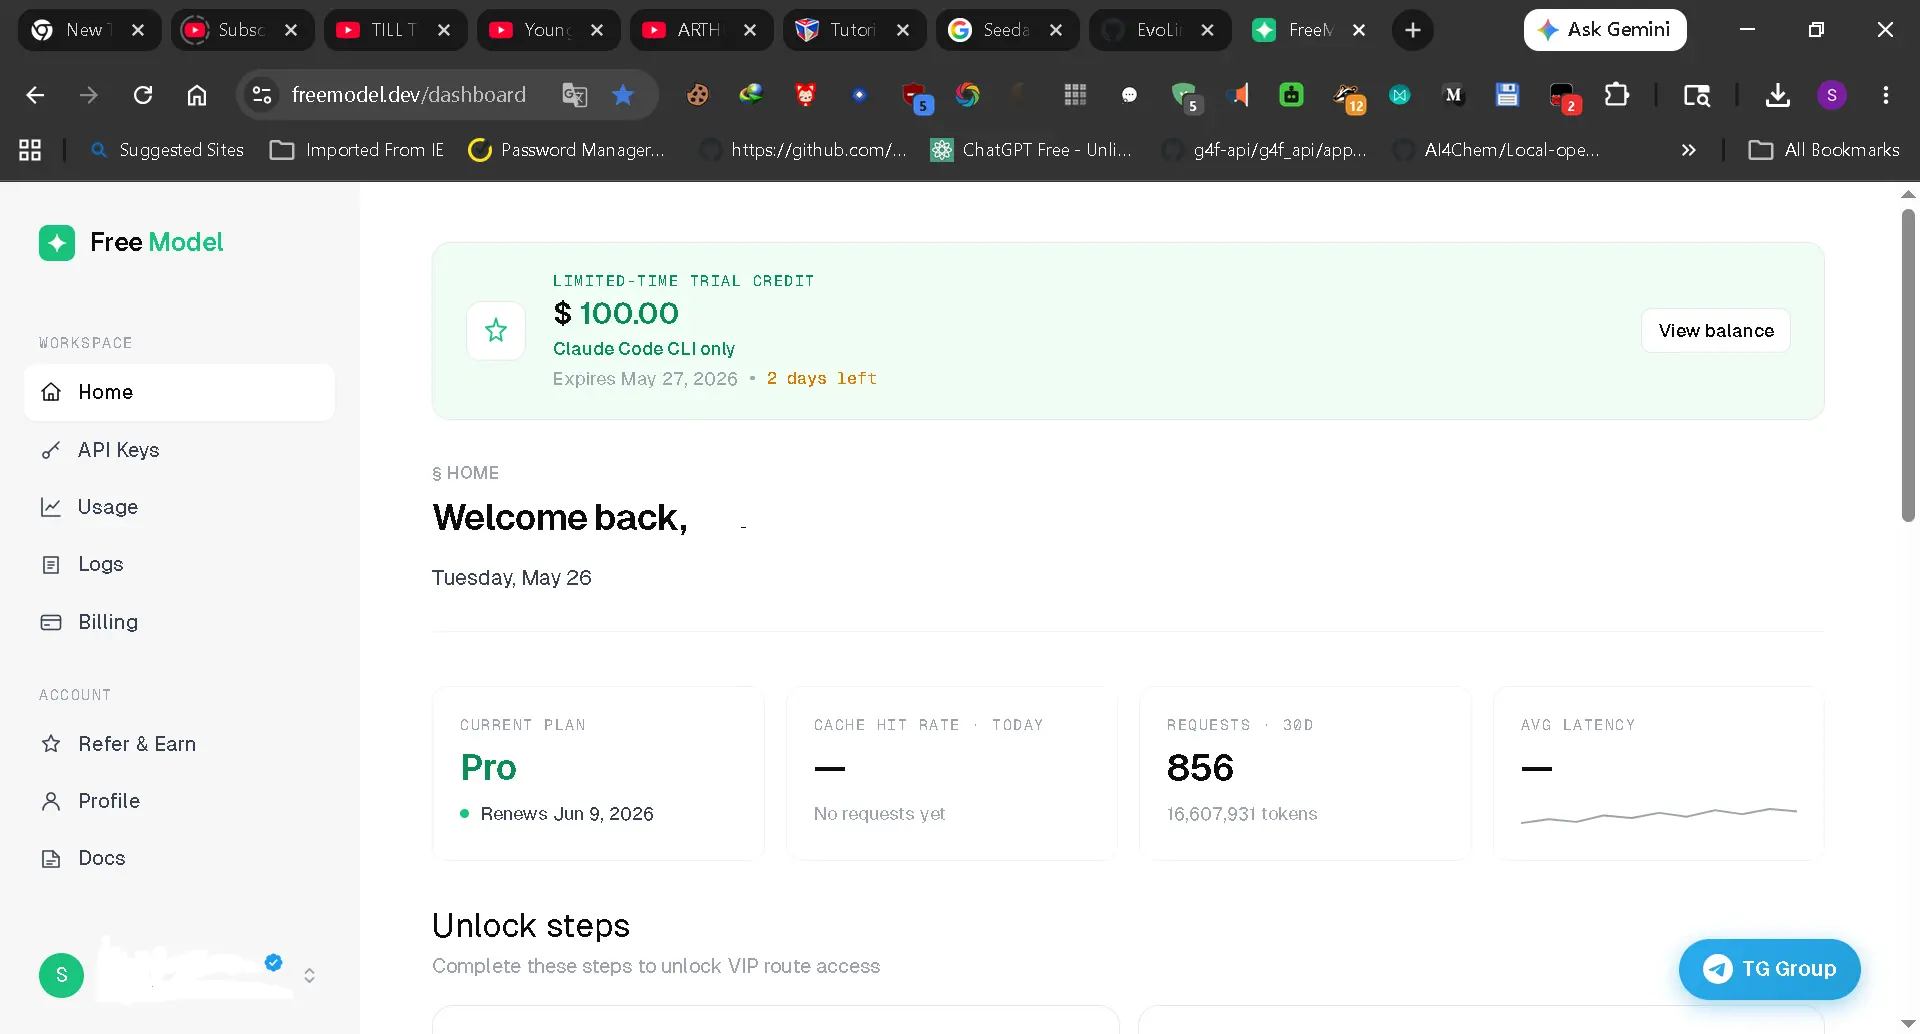Click the 856 requests value
Viewport: 1920px width, 1034px height.
(x=1200, y=768)
